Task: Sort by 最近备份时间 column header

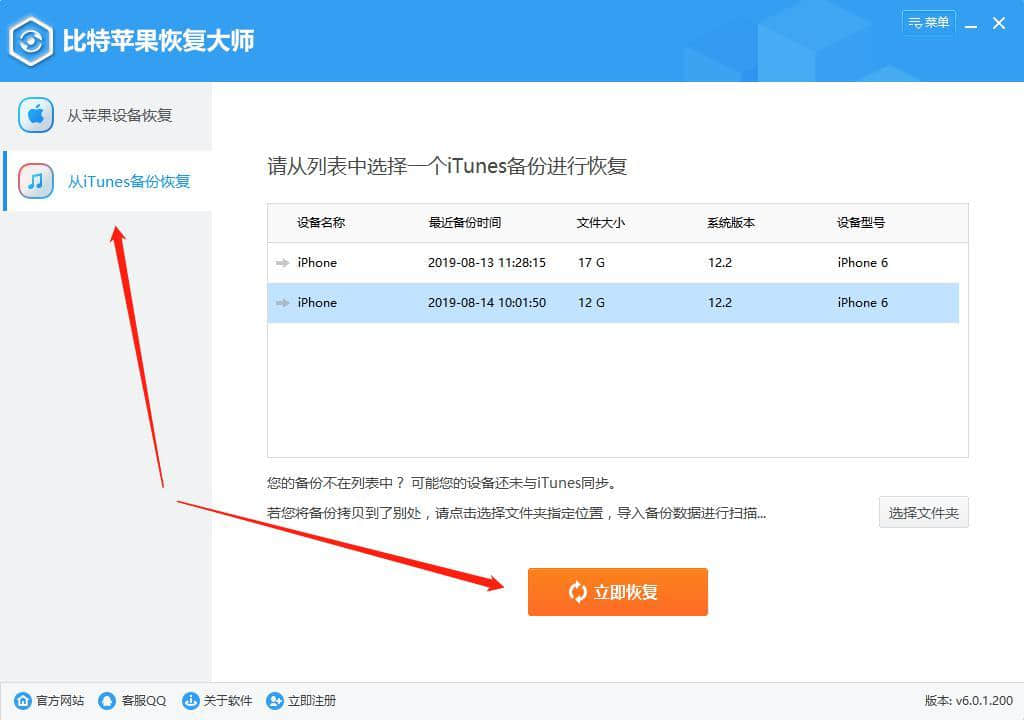Action: tap(465, 223)
